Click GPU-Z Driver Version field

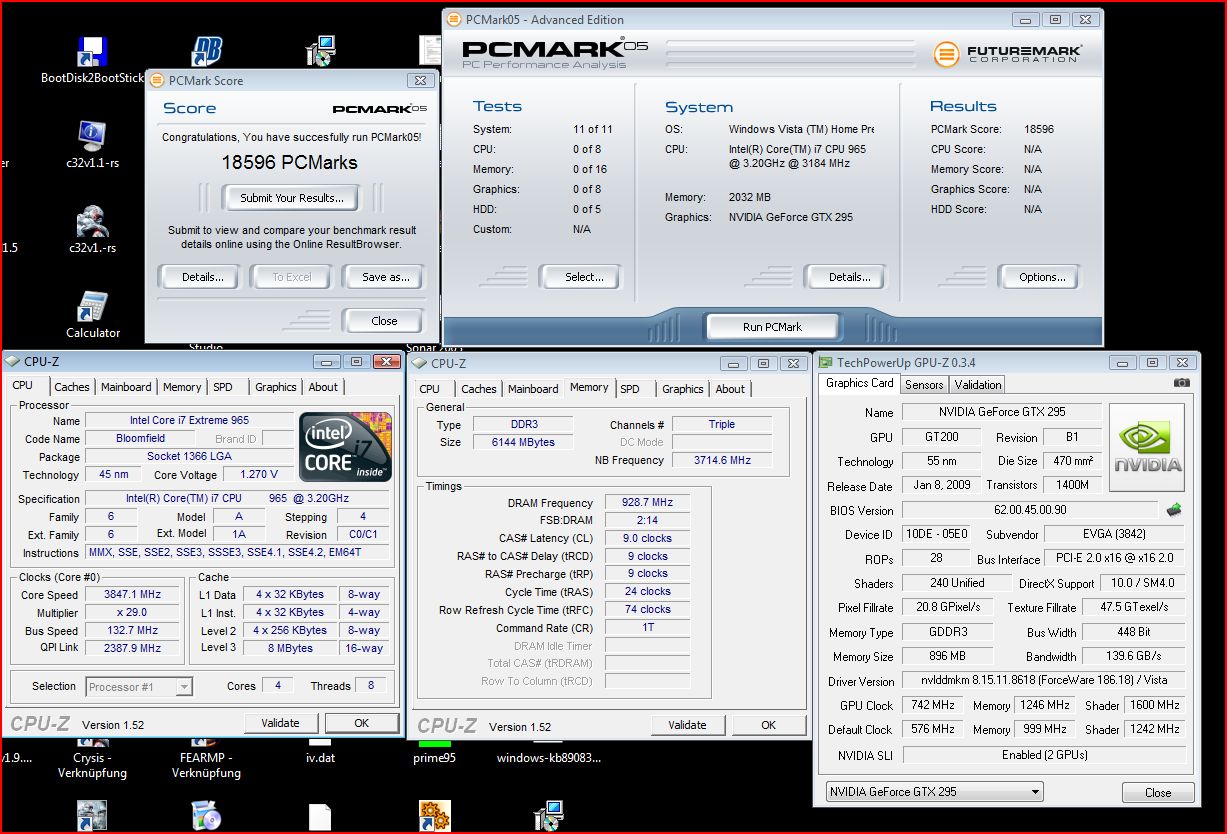tap(1044, 680)
